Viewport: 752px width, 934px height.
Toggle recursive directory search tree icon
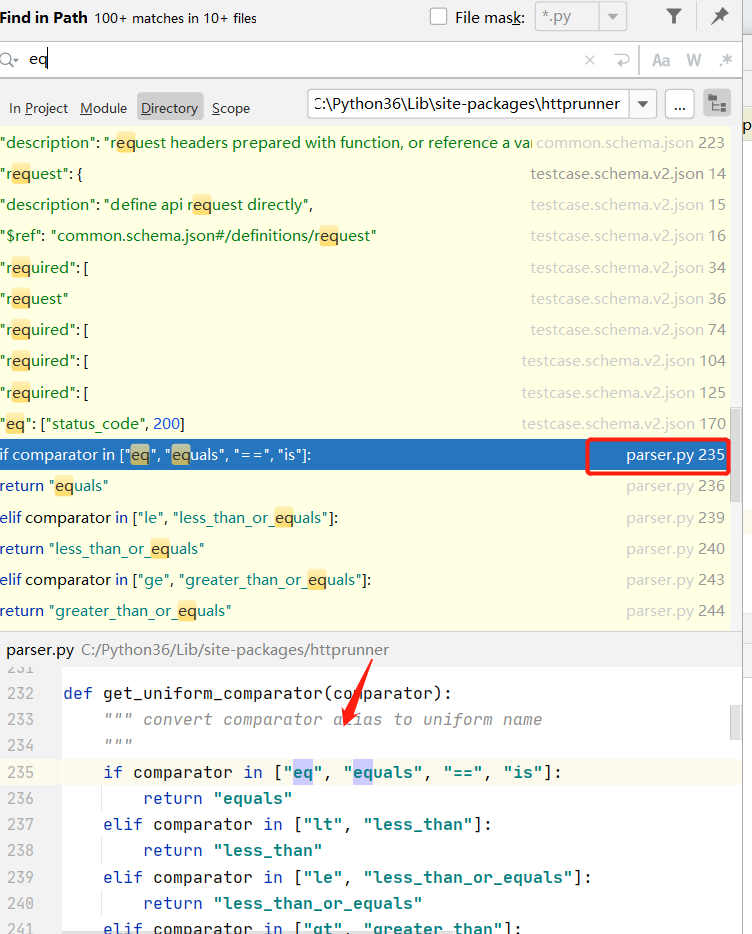point(717,104)
